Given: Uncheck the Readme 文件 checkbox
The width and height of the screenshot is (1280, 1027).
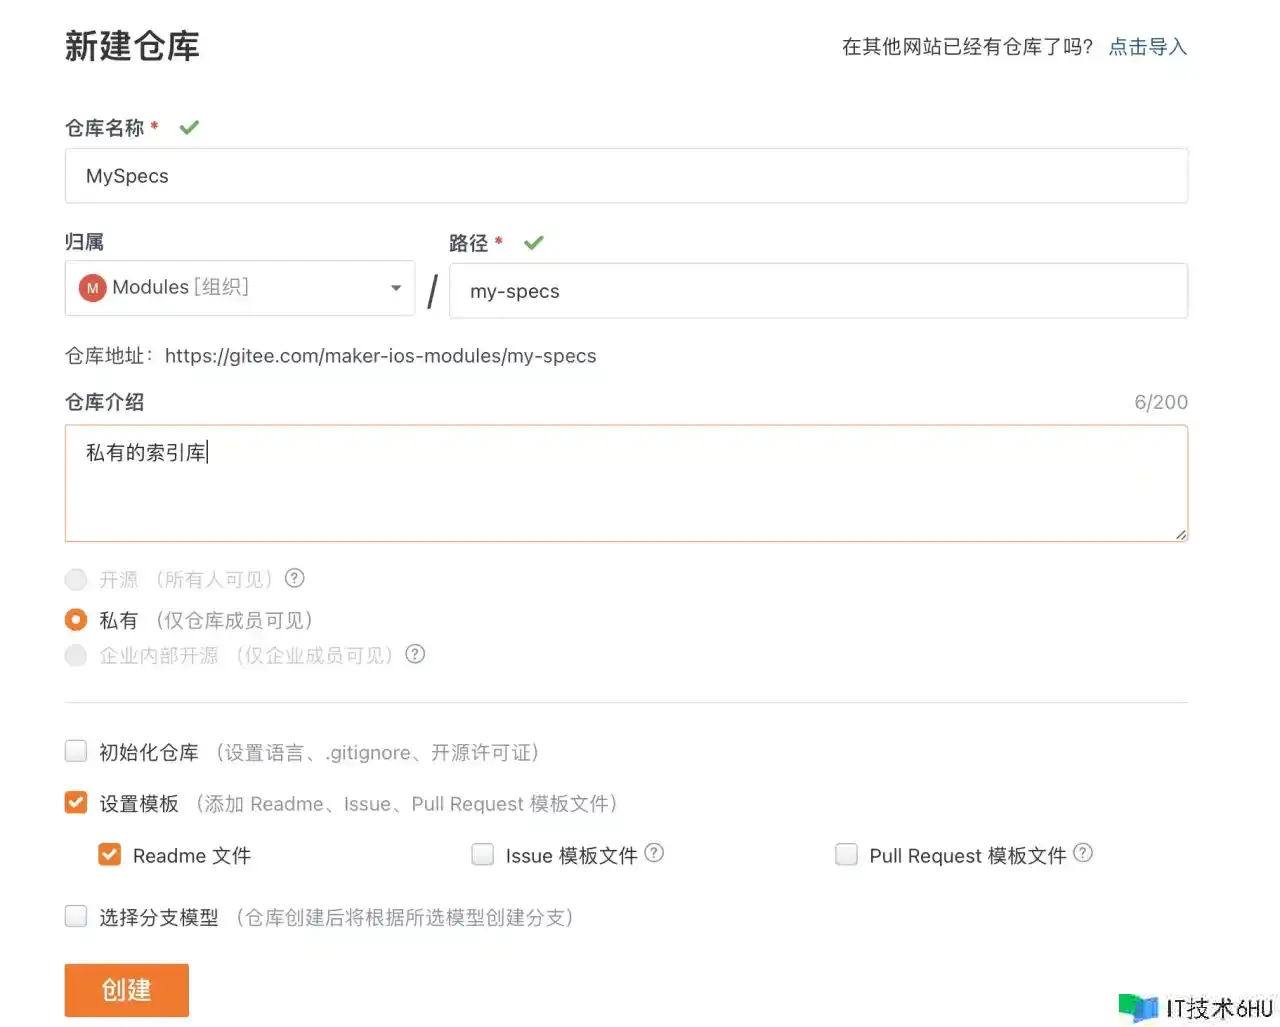Looking at the screenshot, I should (x=110, y=854).
